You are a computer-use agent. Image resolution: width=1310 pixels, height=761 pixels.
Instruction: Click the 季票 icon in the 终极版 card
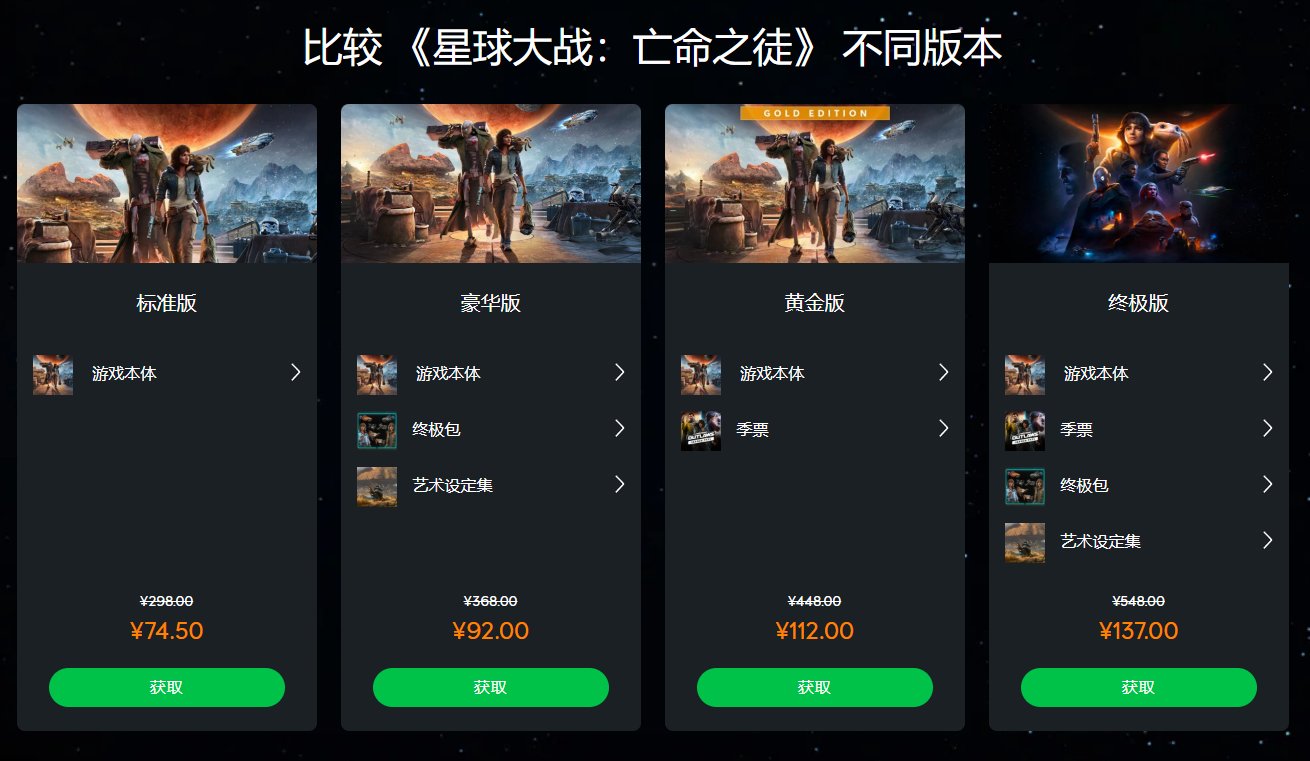[1025, 430]
